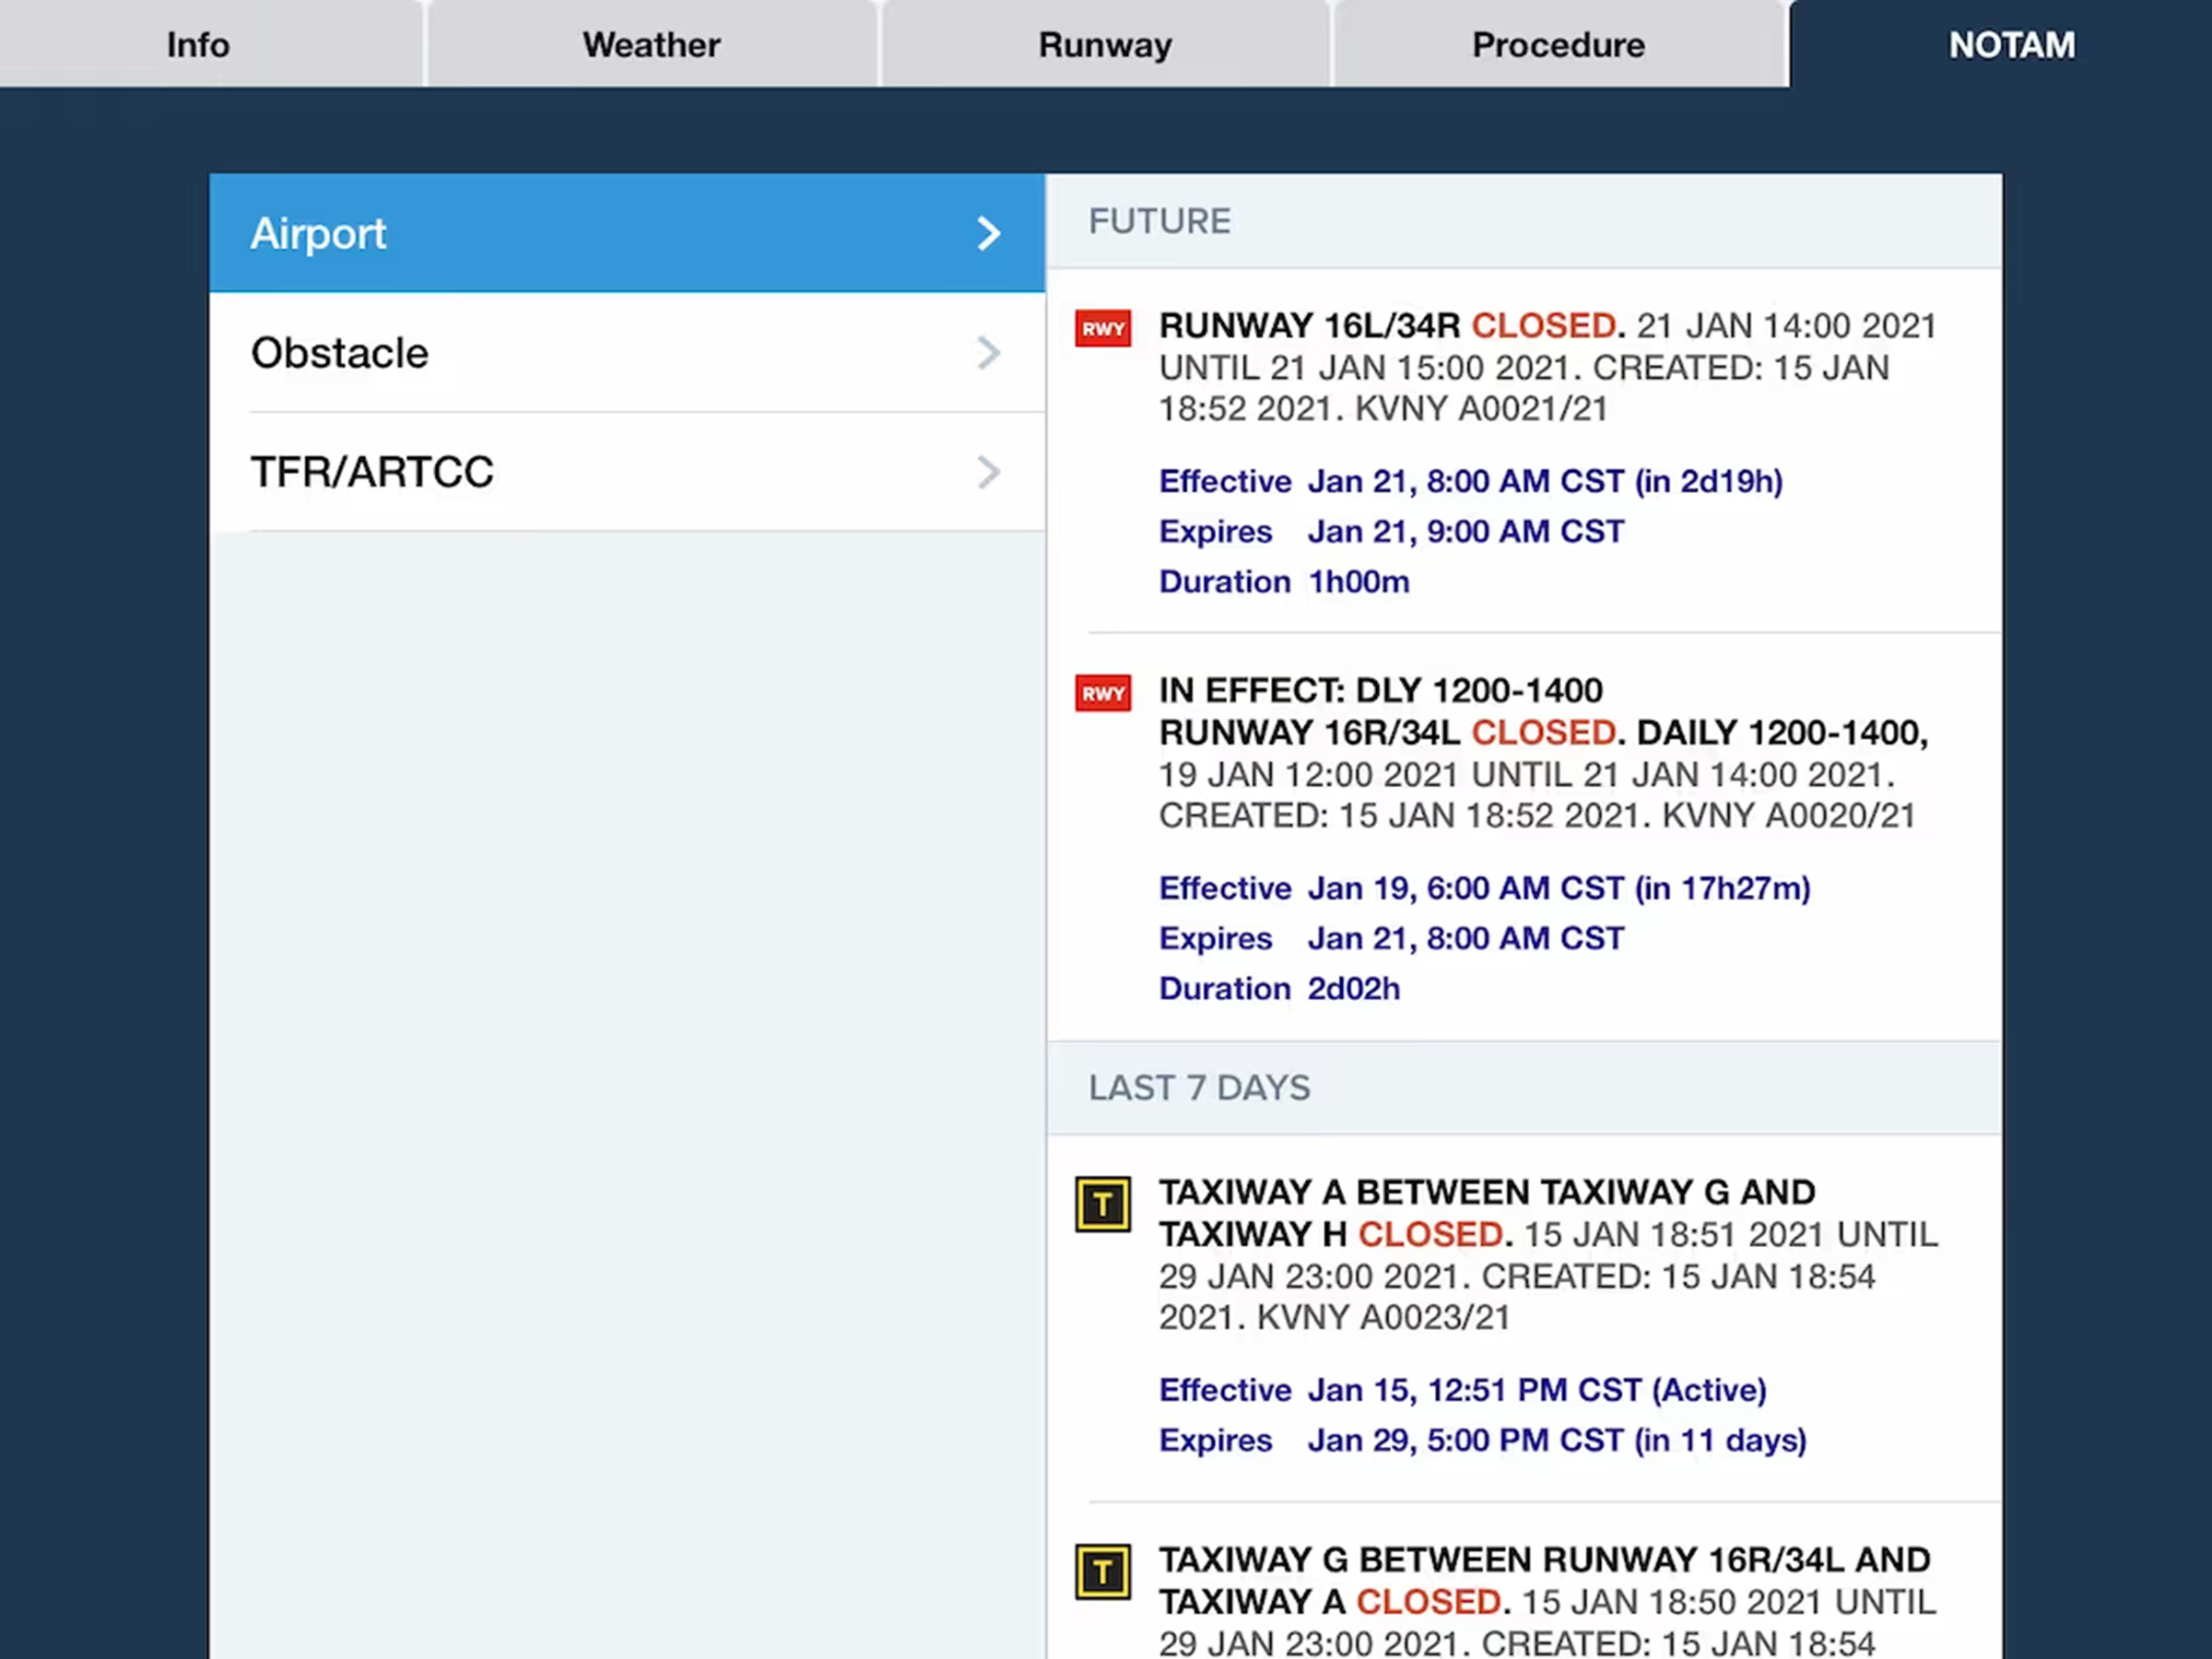2212x1659 pixels.
Task: Expand the Obstacle category chevron
Action: point(988,353)
